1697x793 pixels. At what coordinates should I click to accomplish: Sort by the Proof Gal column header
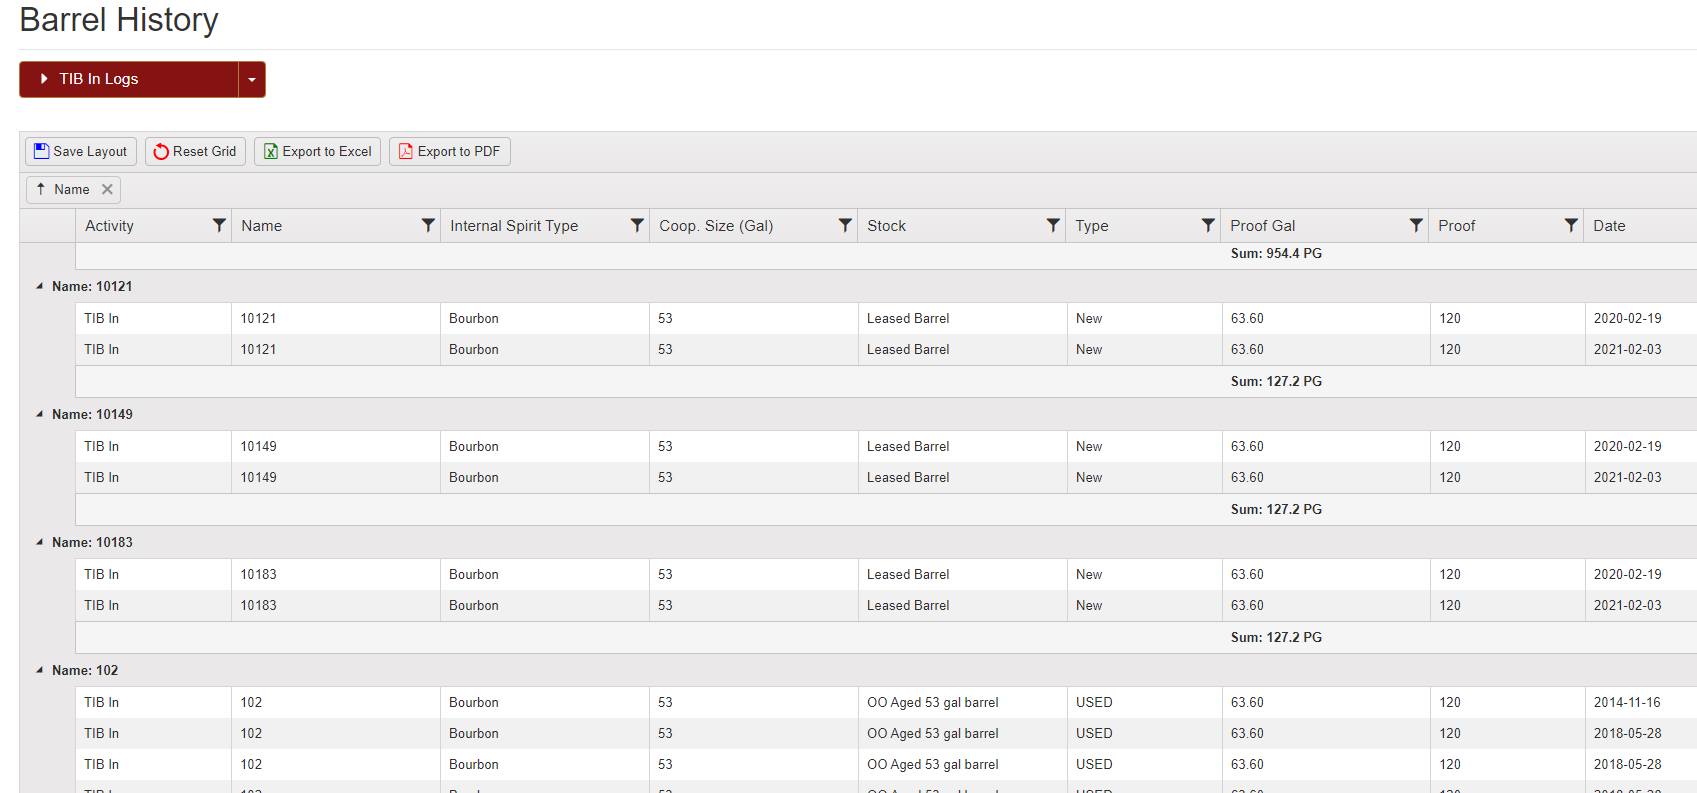click(x=1262, y=226)
